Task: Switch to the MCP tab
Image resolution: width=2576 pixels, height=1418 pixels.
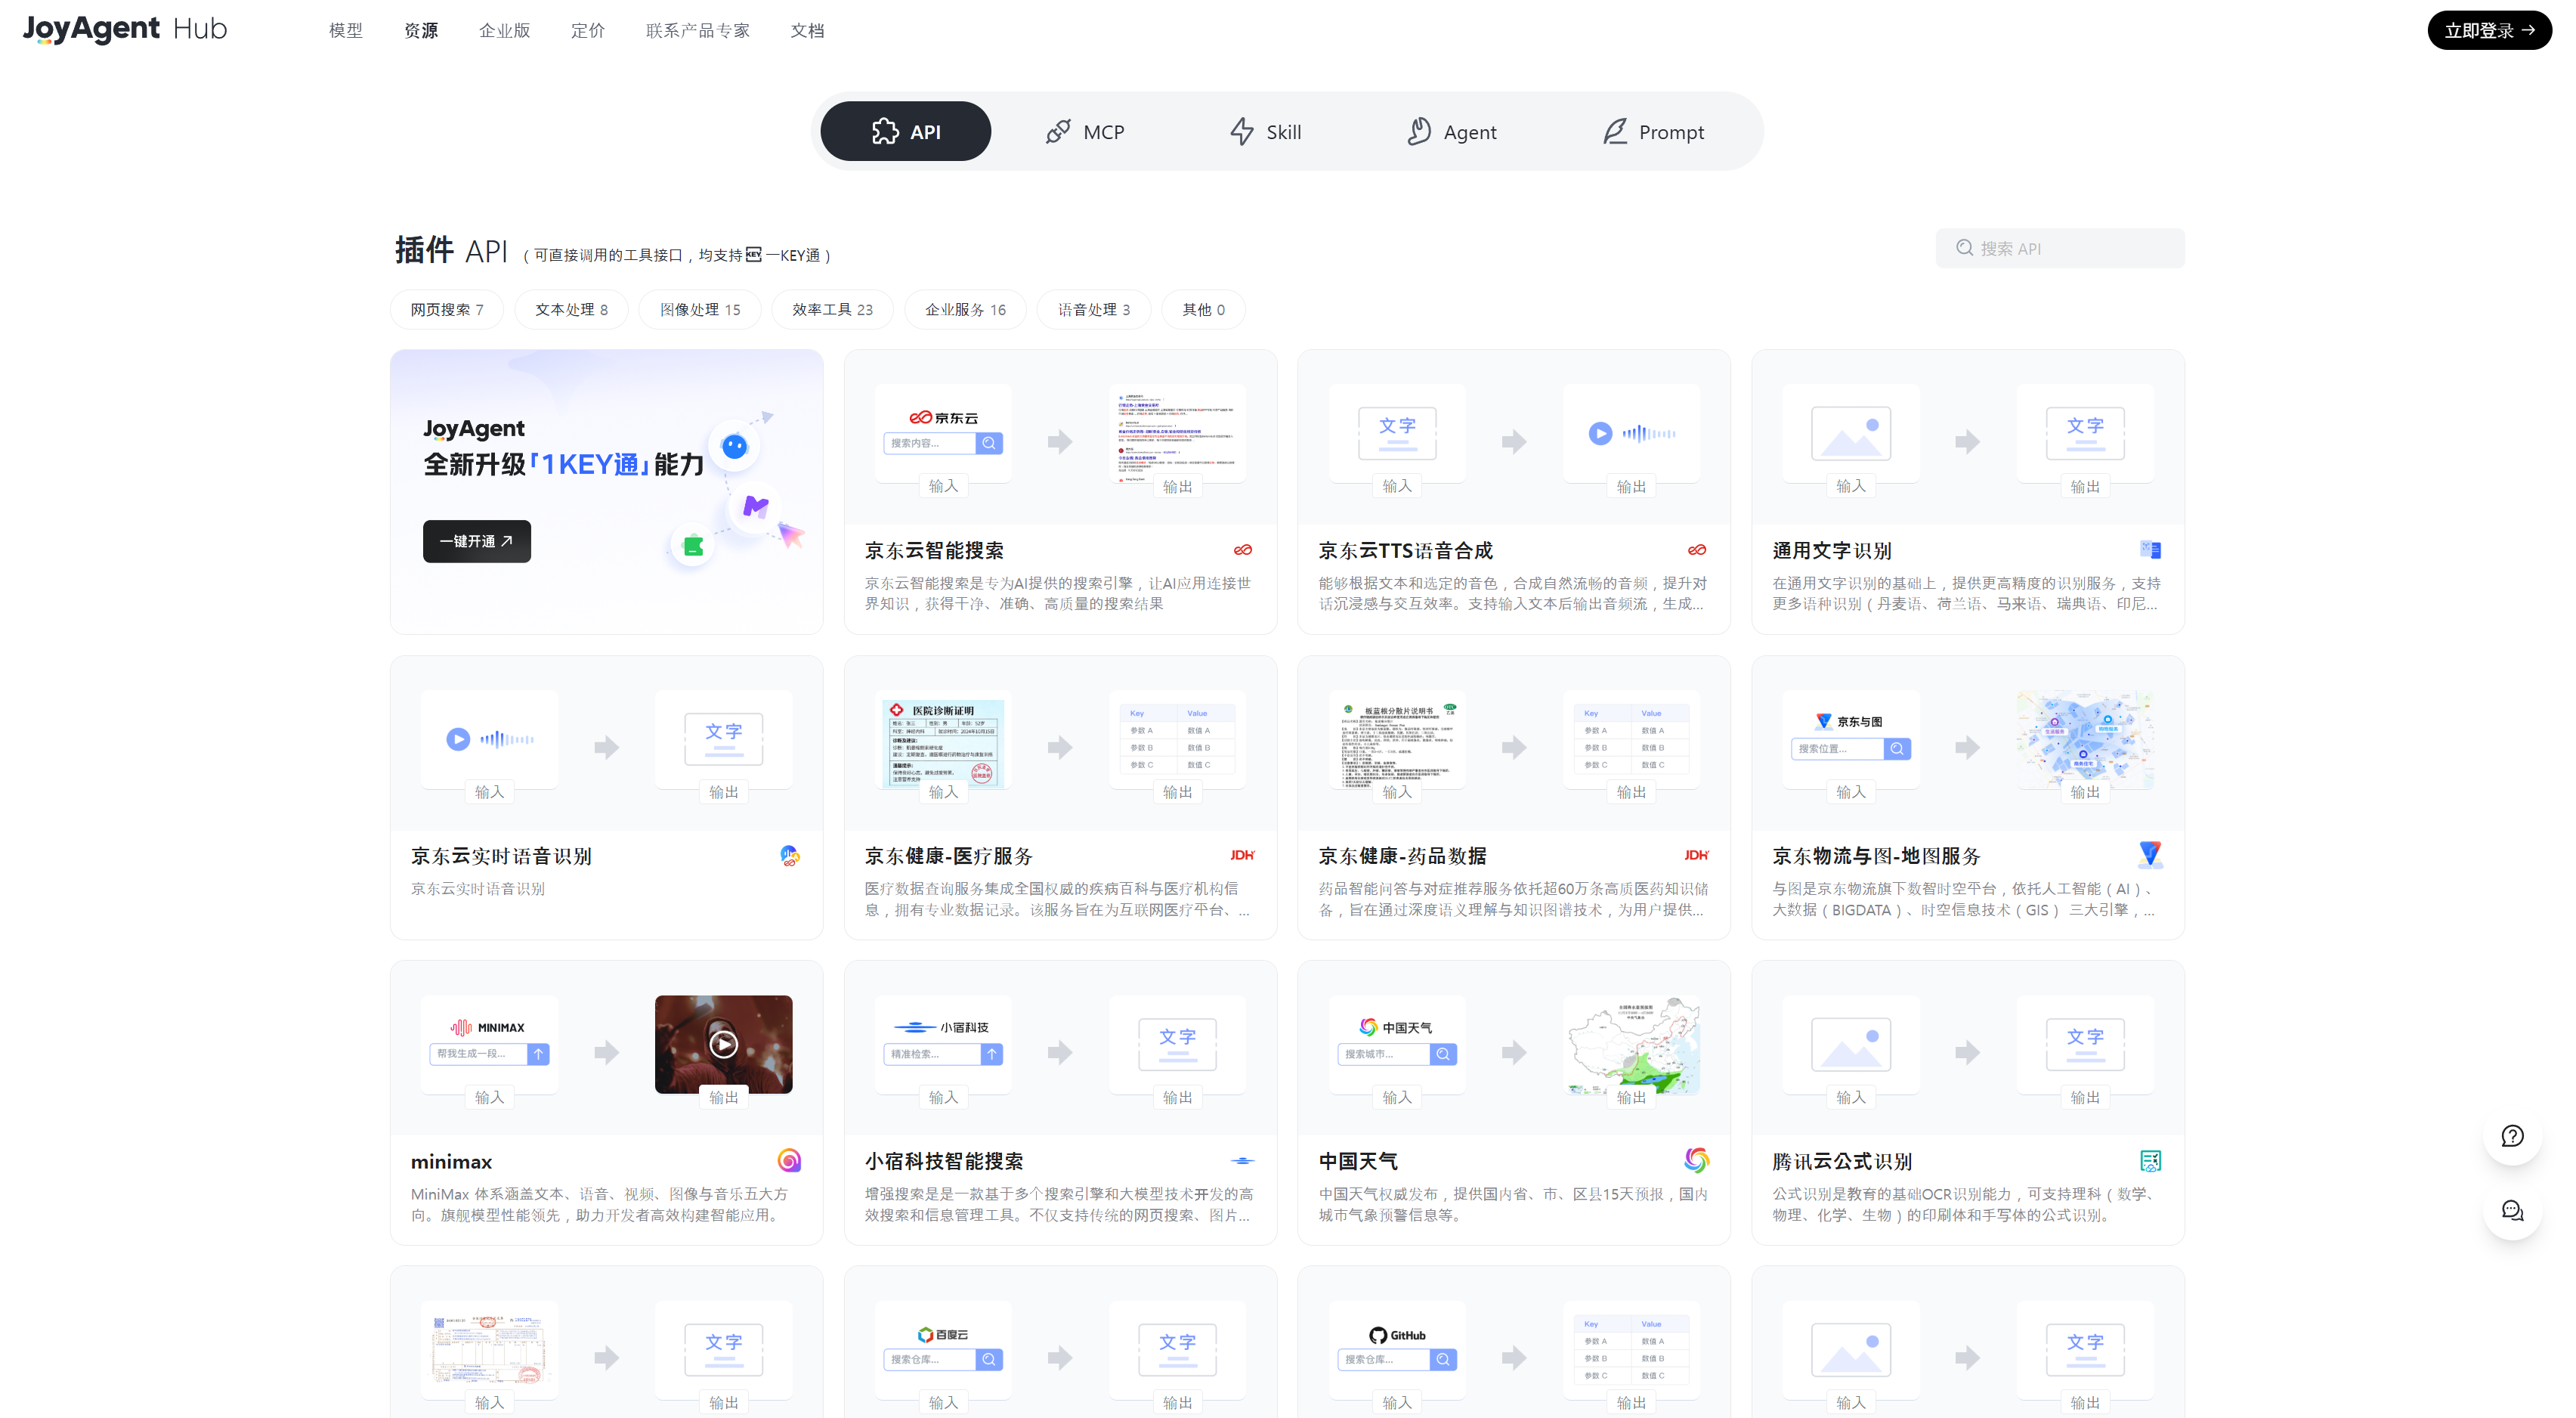Action: coord(1085,132)
